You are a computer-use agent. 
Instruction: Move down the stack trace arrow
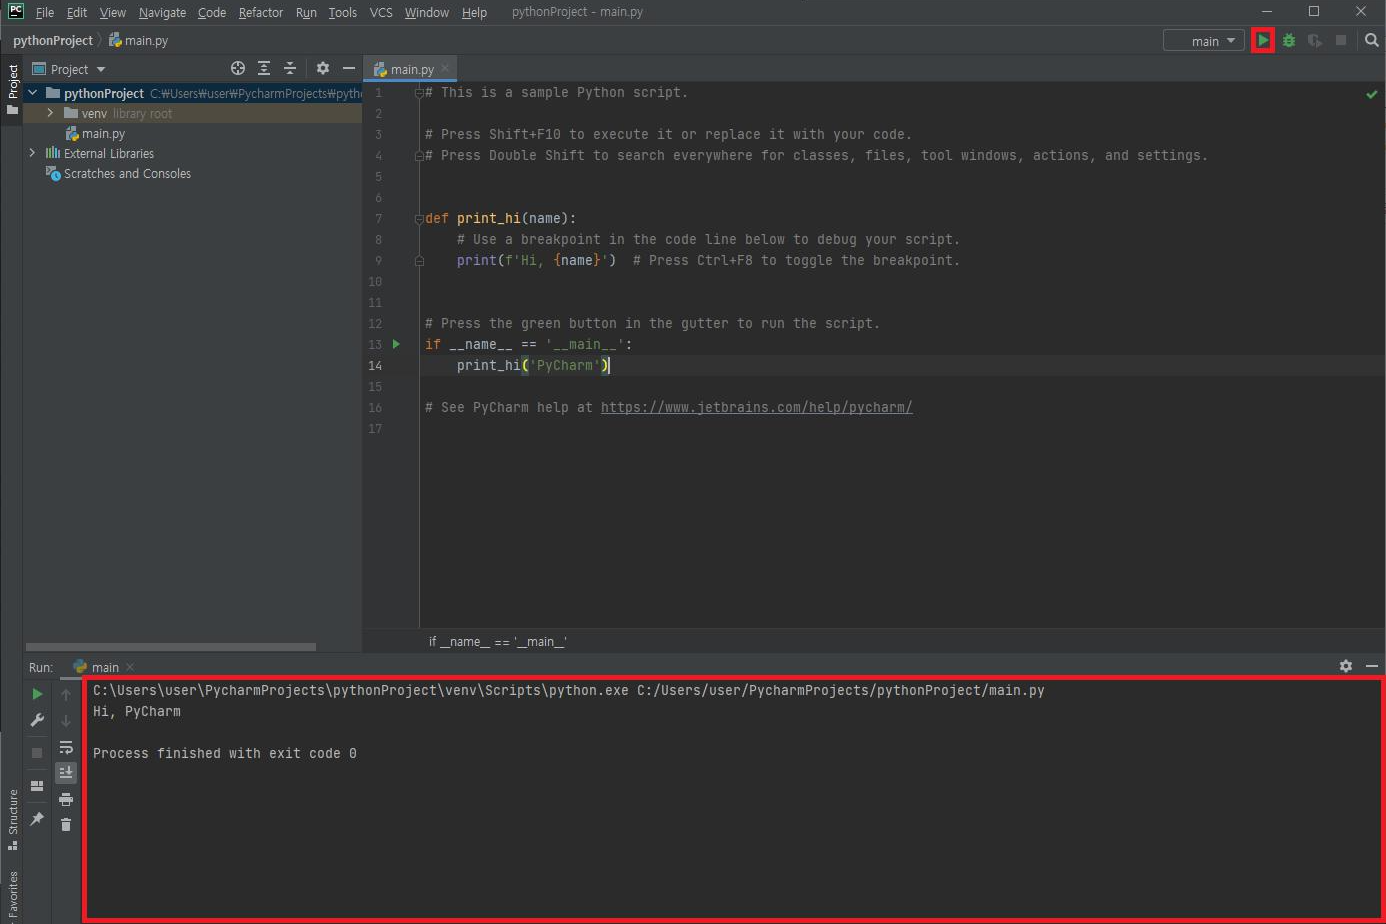[66, 720]
